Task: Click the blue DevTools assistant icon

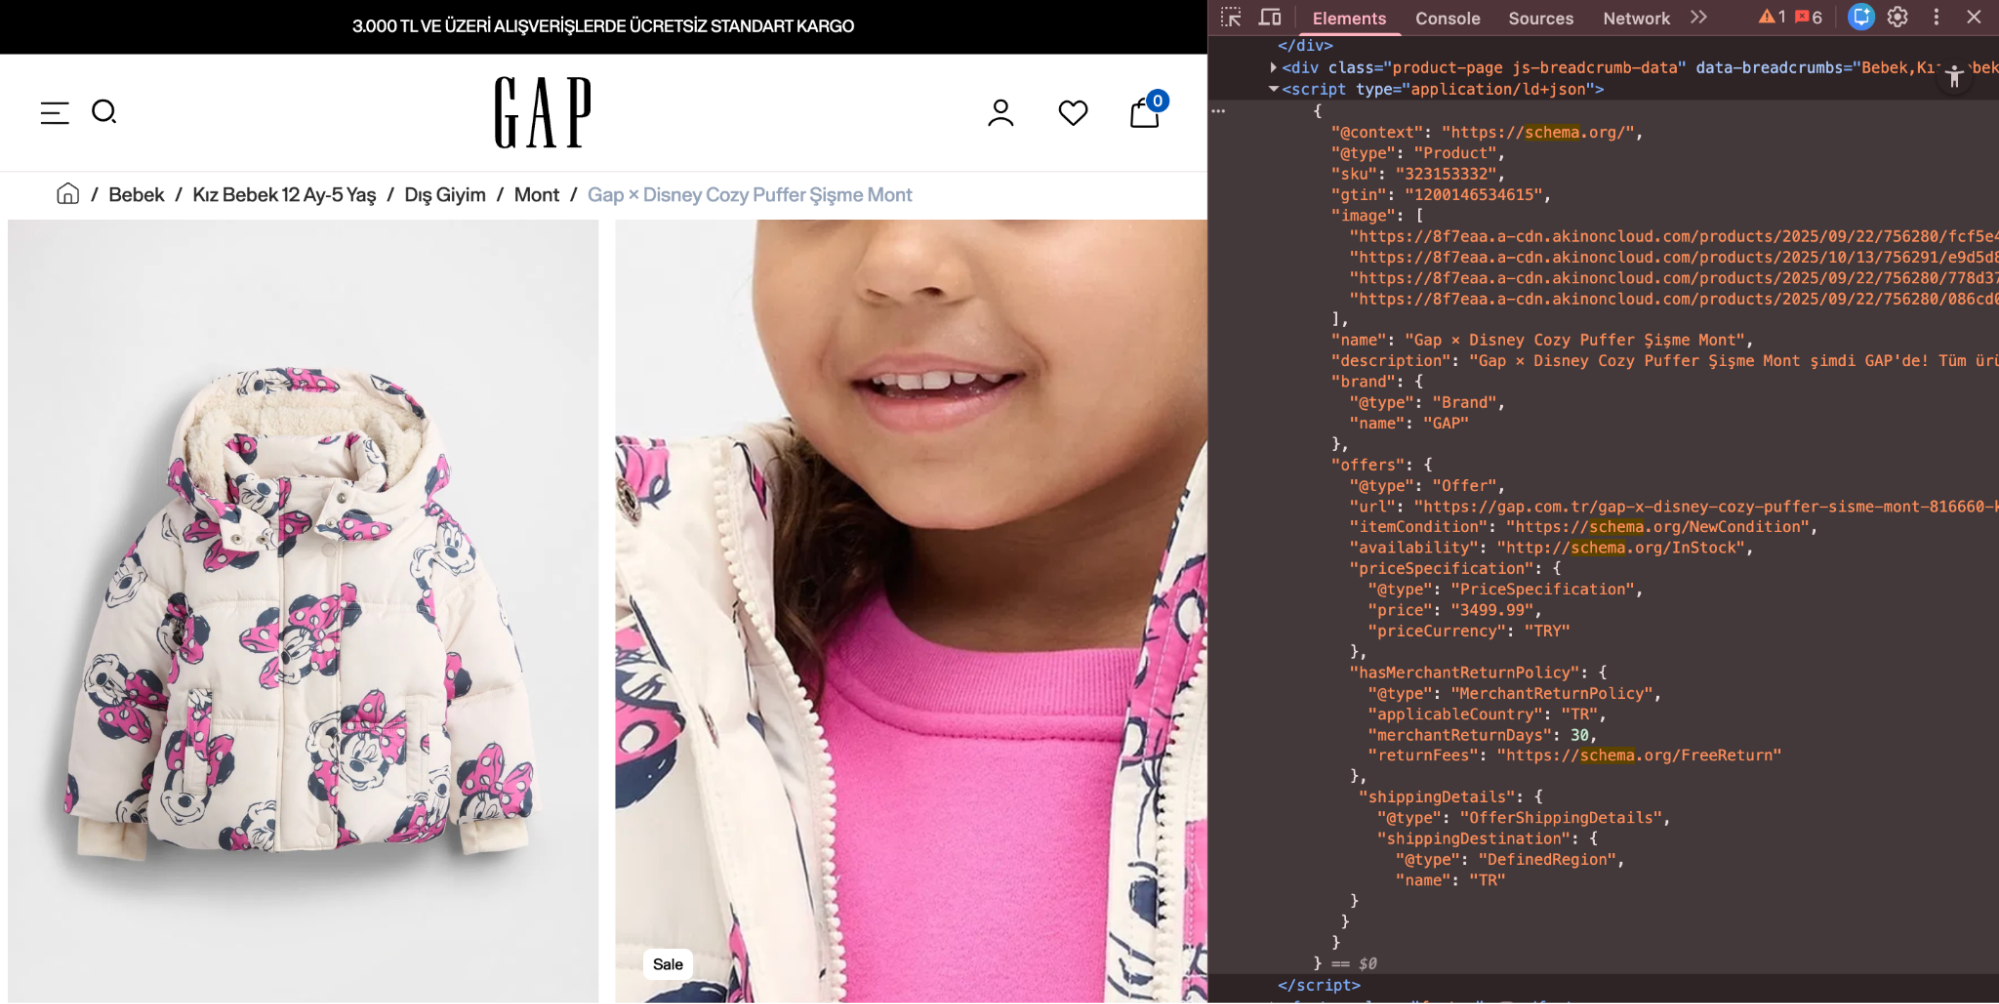Action: click(1861, 17)
